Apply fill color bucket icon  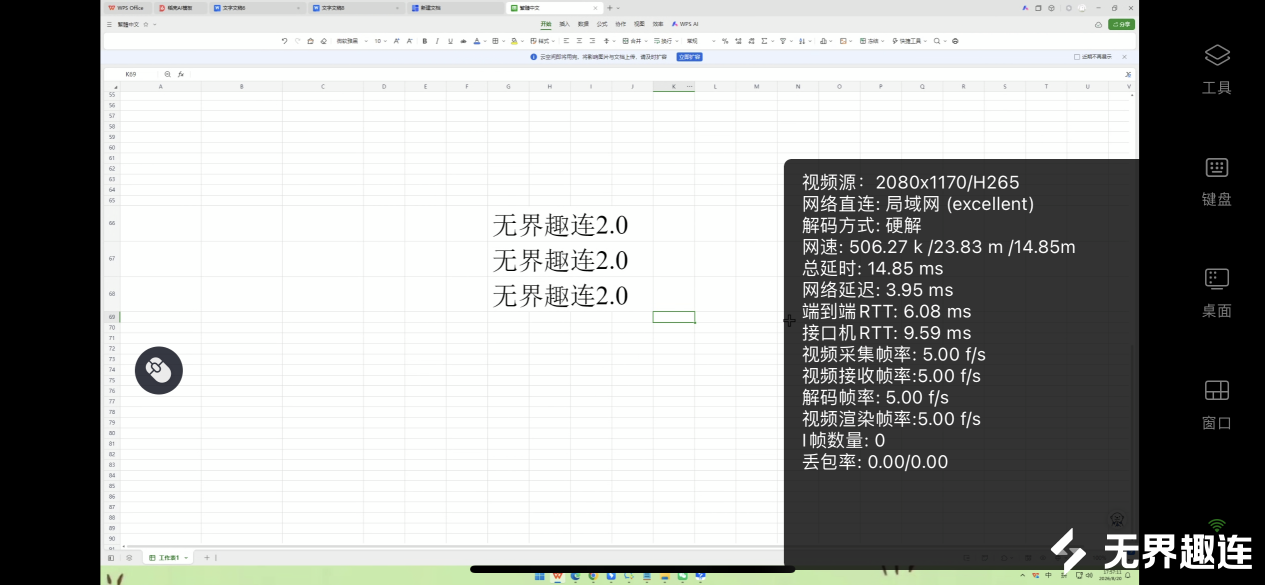tap(514, 41)
